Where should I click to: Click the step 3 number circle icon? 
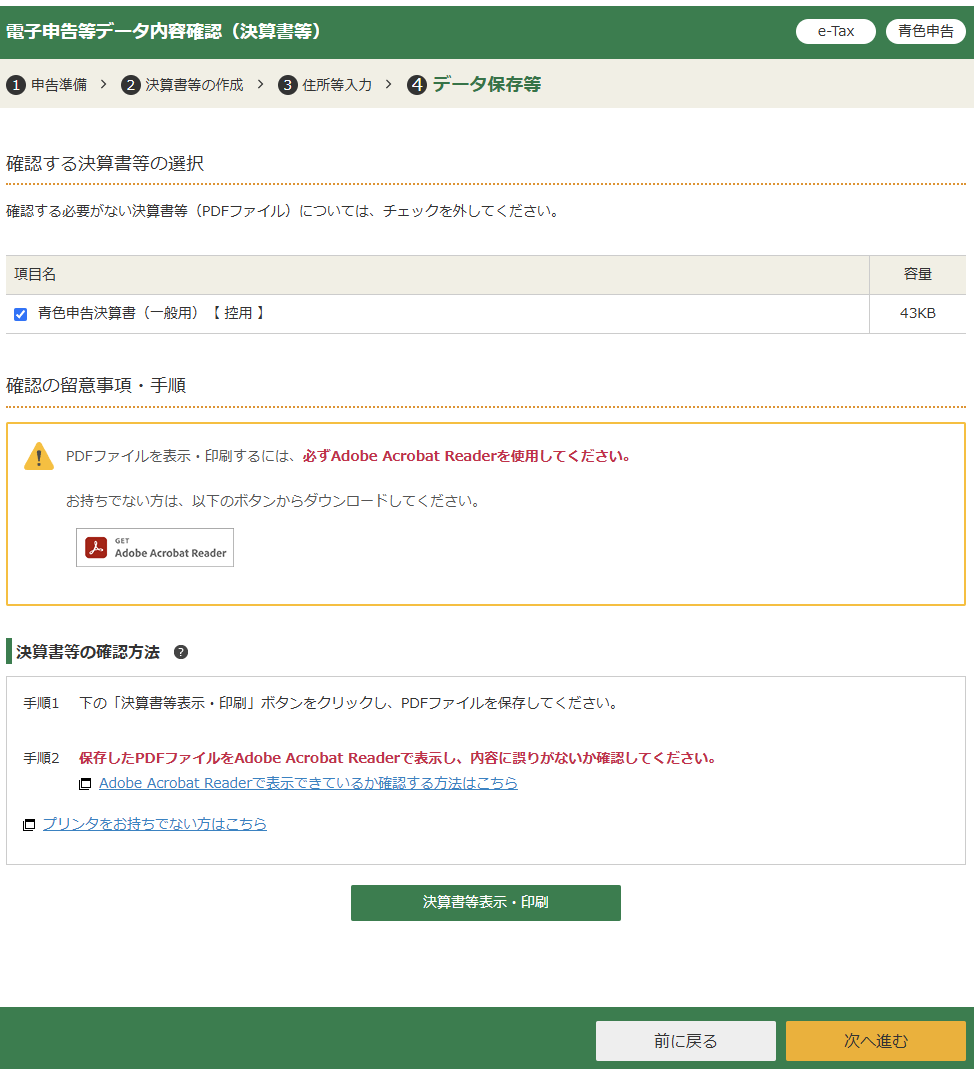coord(288,85)
